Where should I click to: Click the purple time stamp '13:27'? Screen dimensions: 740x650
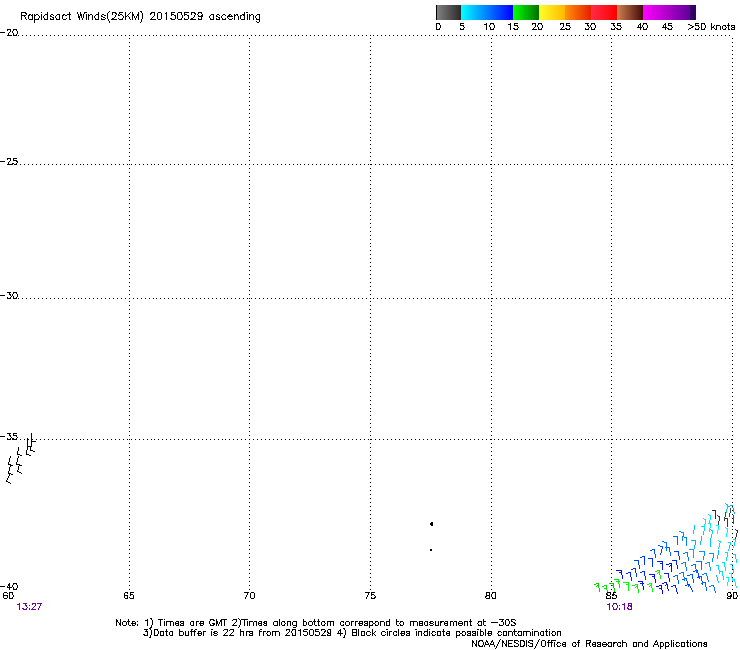(29, 607)
